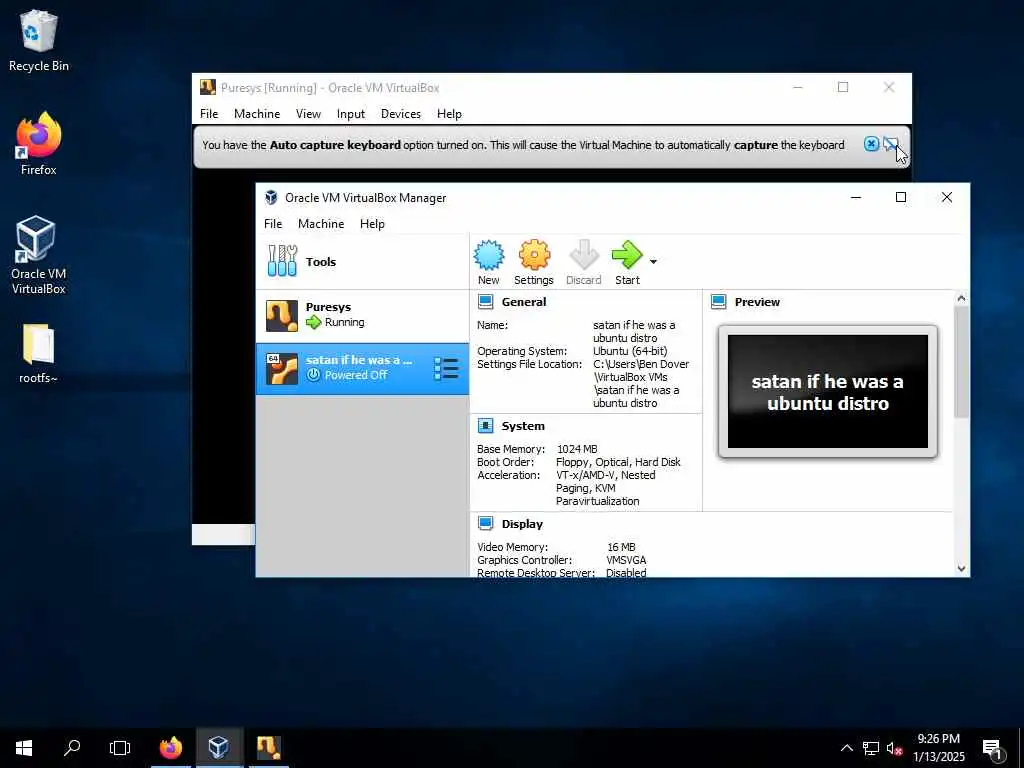This screenshot has height=768, width=1024.
Task: Minimize the VirtualBox Manager window
Action: click(856, 197)
